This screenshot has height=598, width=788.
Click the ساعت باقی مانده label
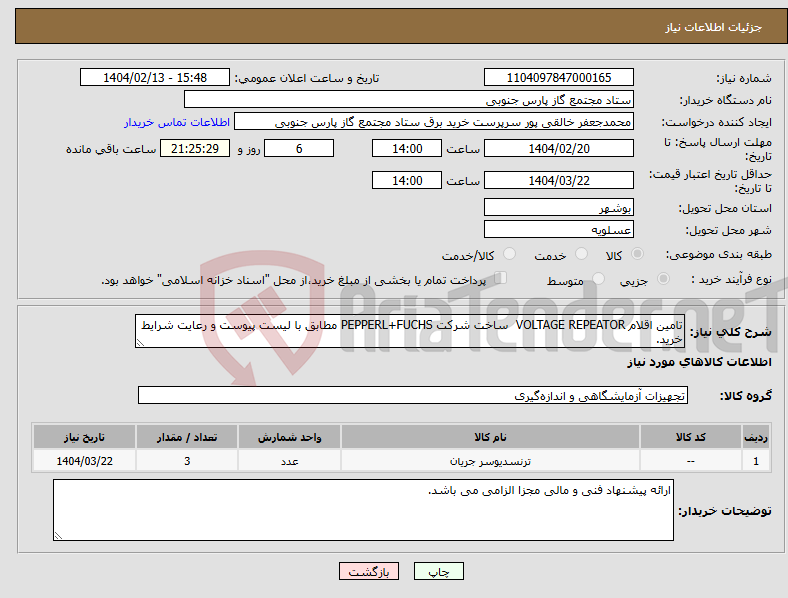coord(111,149)
